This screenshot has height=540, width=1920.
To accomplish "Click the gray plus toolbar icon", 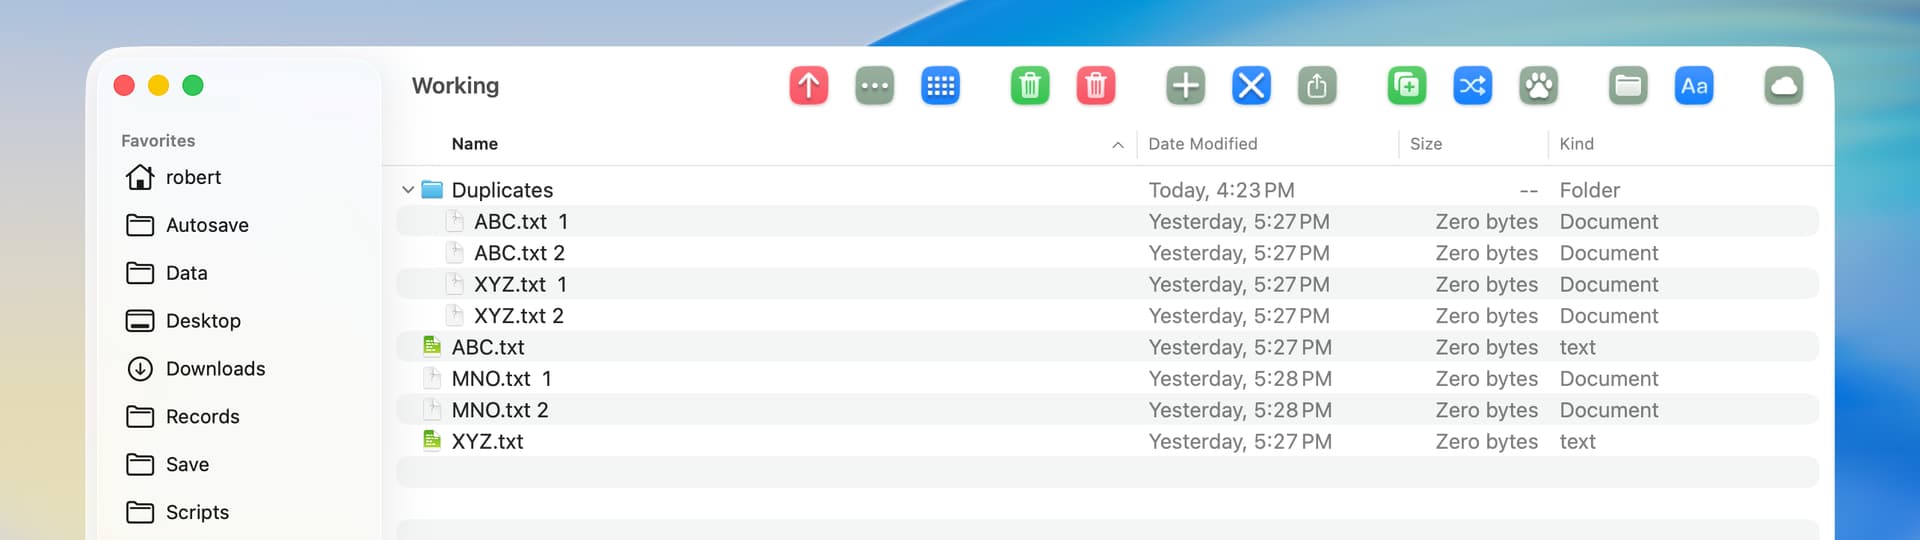I will [x=1185, y=86].
